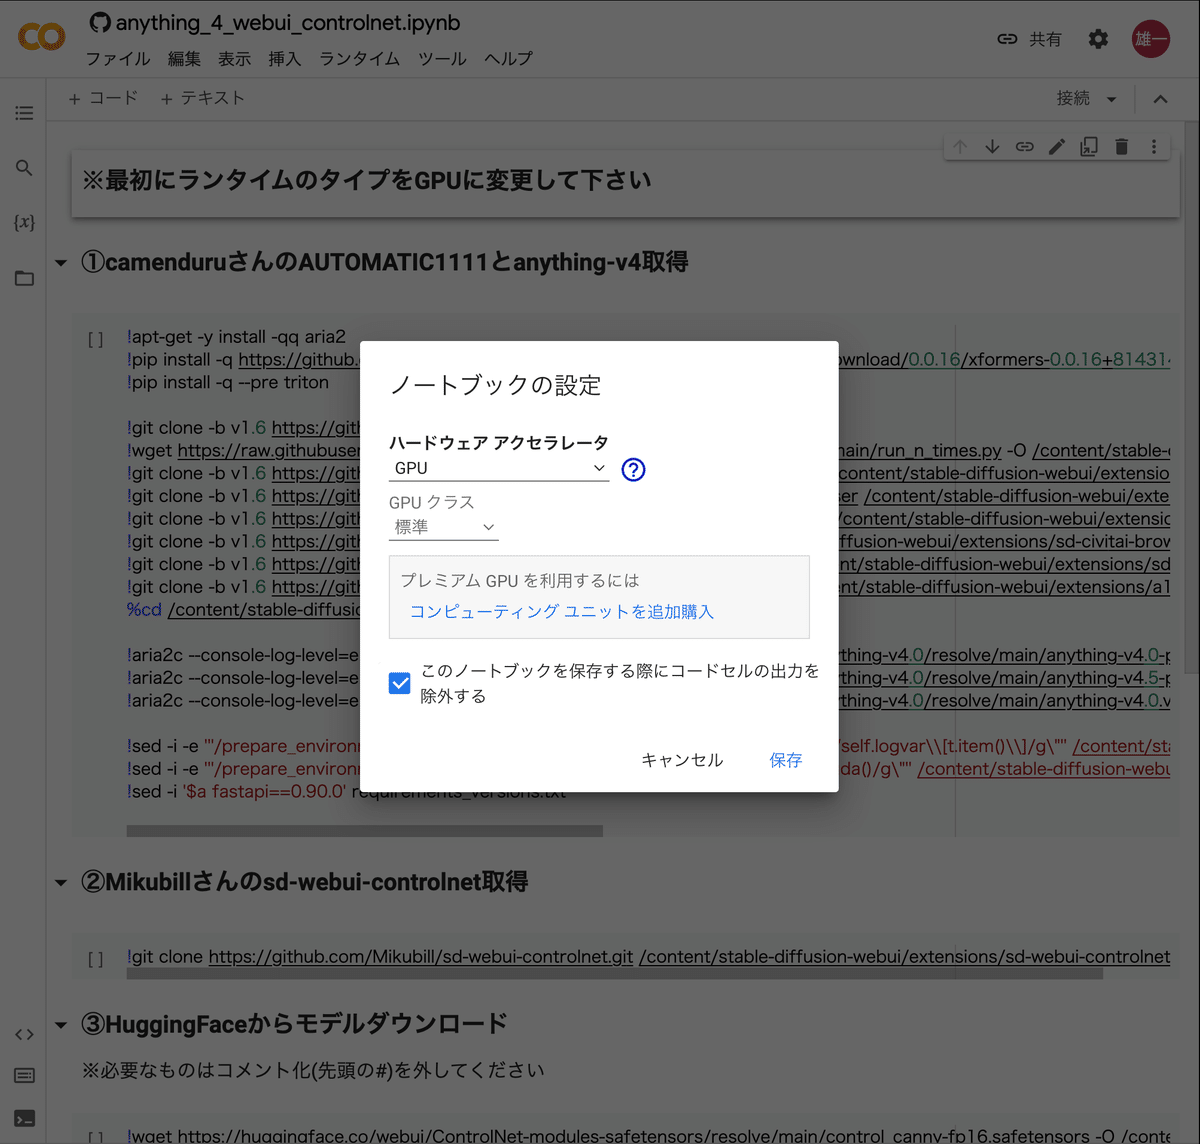The image size is (1200, 1144).
Task: Collapse section ③ HuggingFace model download
Action: click(x=61, y=1025)
